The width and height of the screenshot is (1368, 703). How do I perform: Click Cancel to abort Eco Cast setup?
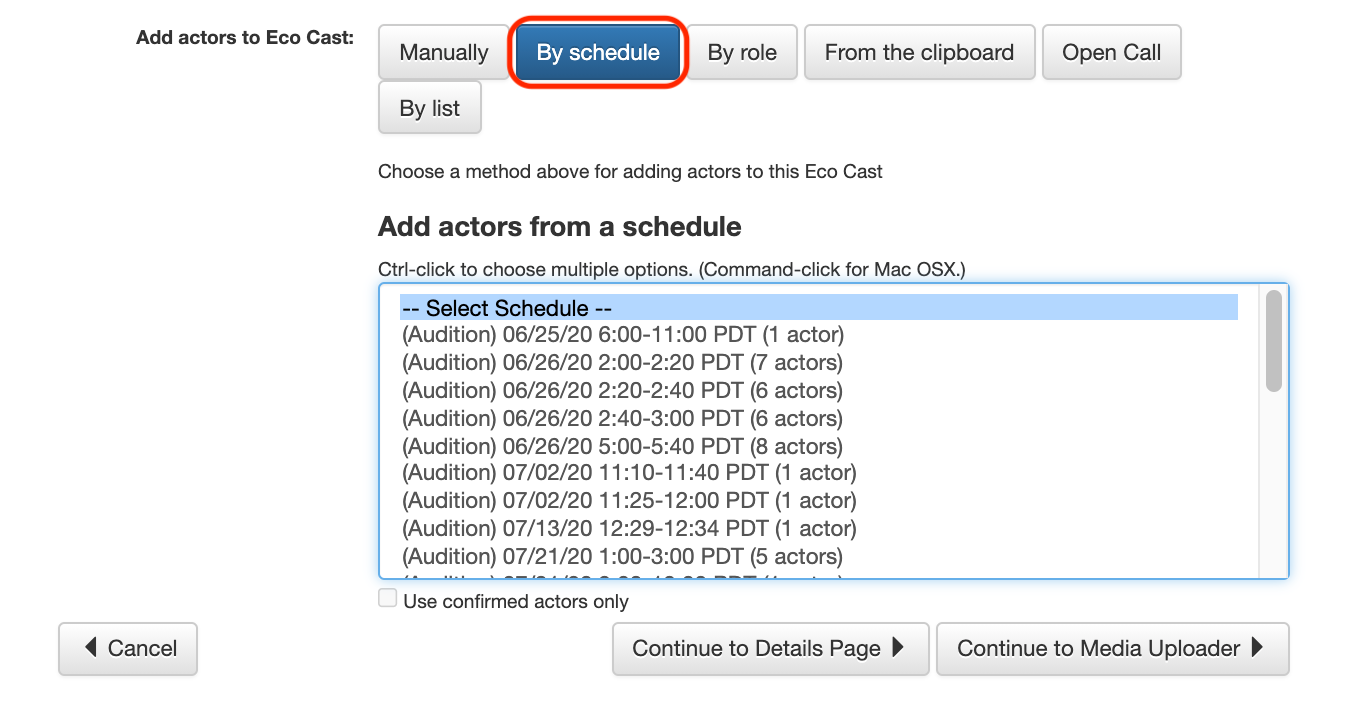coord(127,649)
